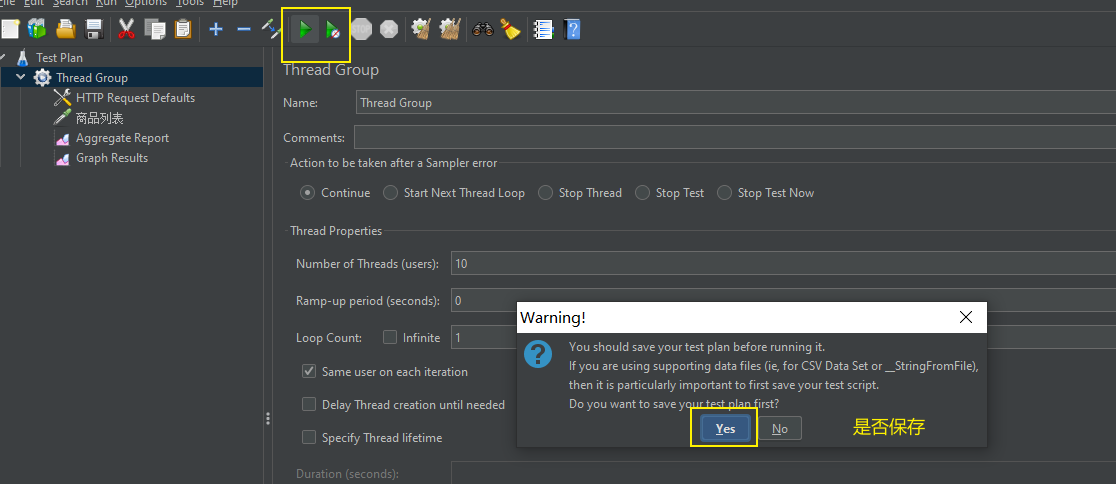Click the Reset Search broom icon
Image resolution: width=1116 pixels, height=484 pixels.
click(x=510, y=29)
